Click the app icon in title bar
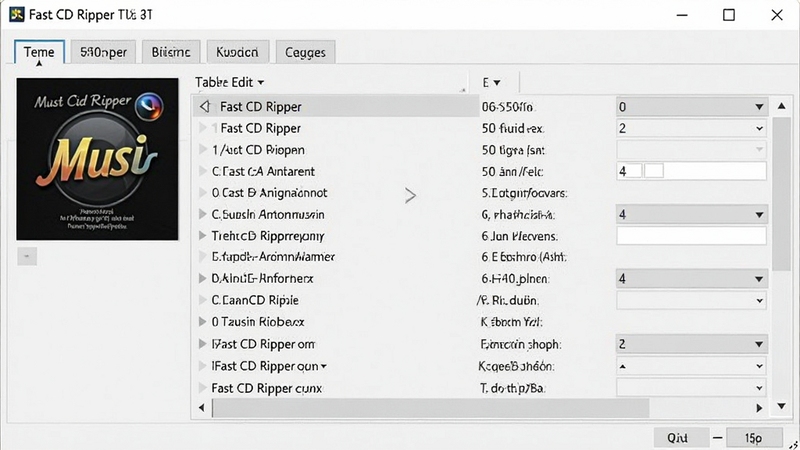This screenshot has height=450, width=800. tap(17, 14)
